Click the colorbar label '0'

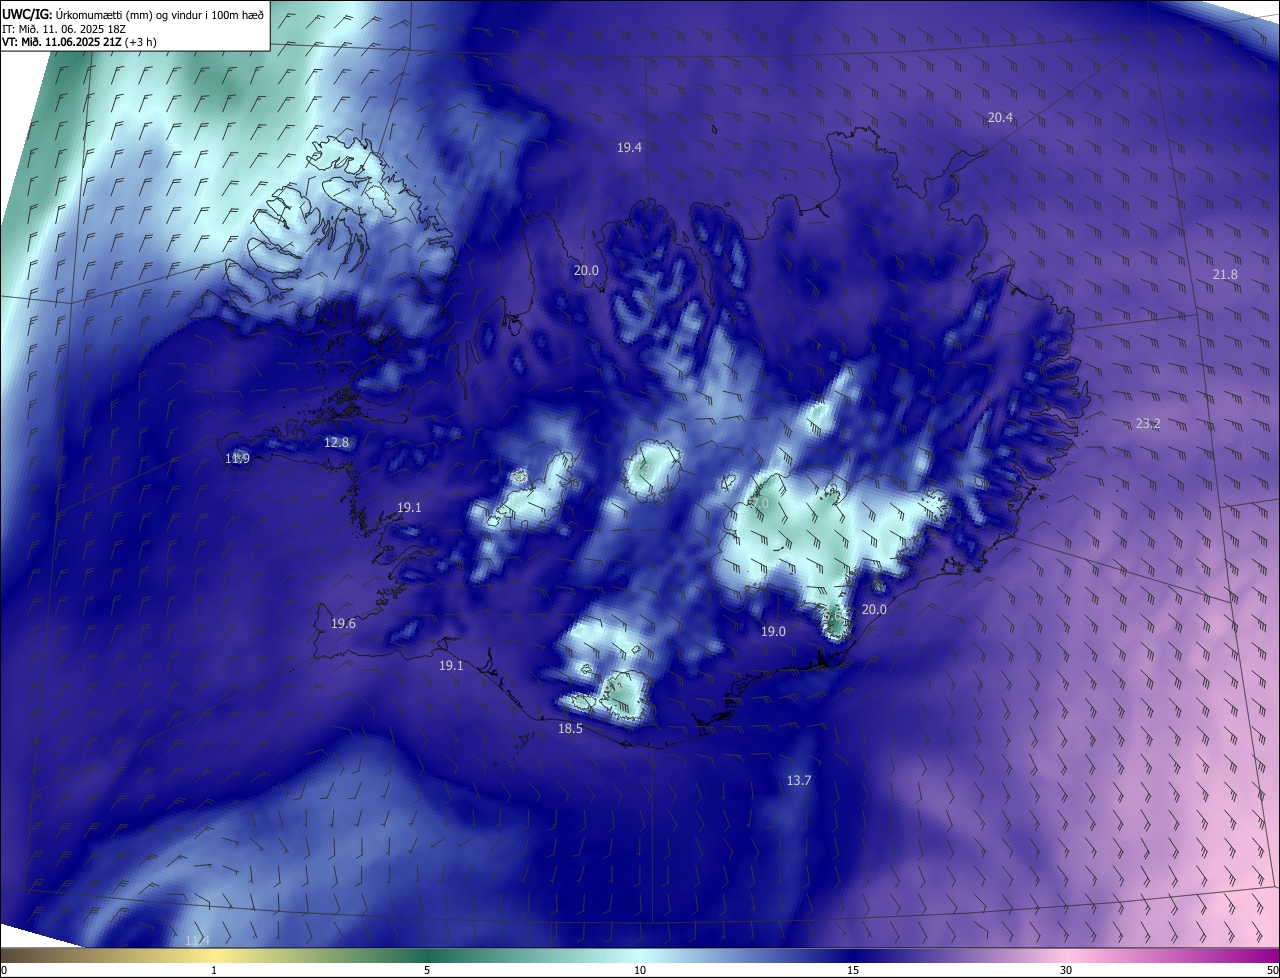[4, 970]
